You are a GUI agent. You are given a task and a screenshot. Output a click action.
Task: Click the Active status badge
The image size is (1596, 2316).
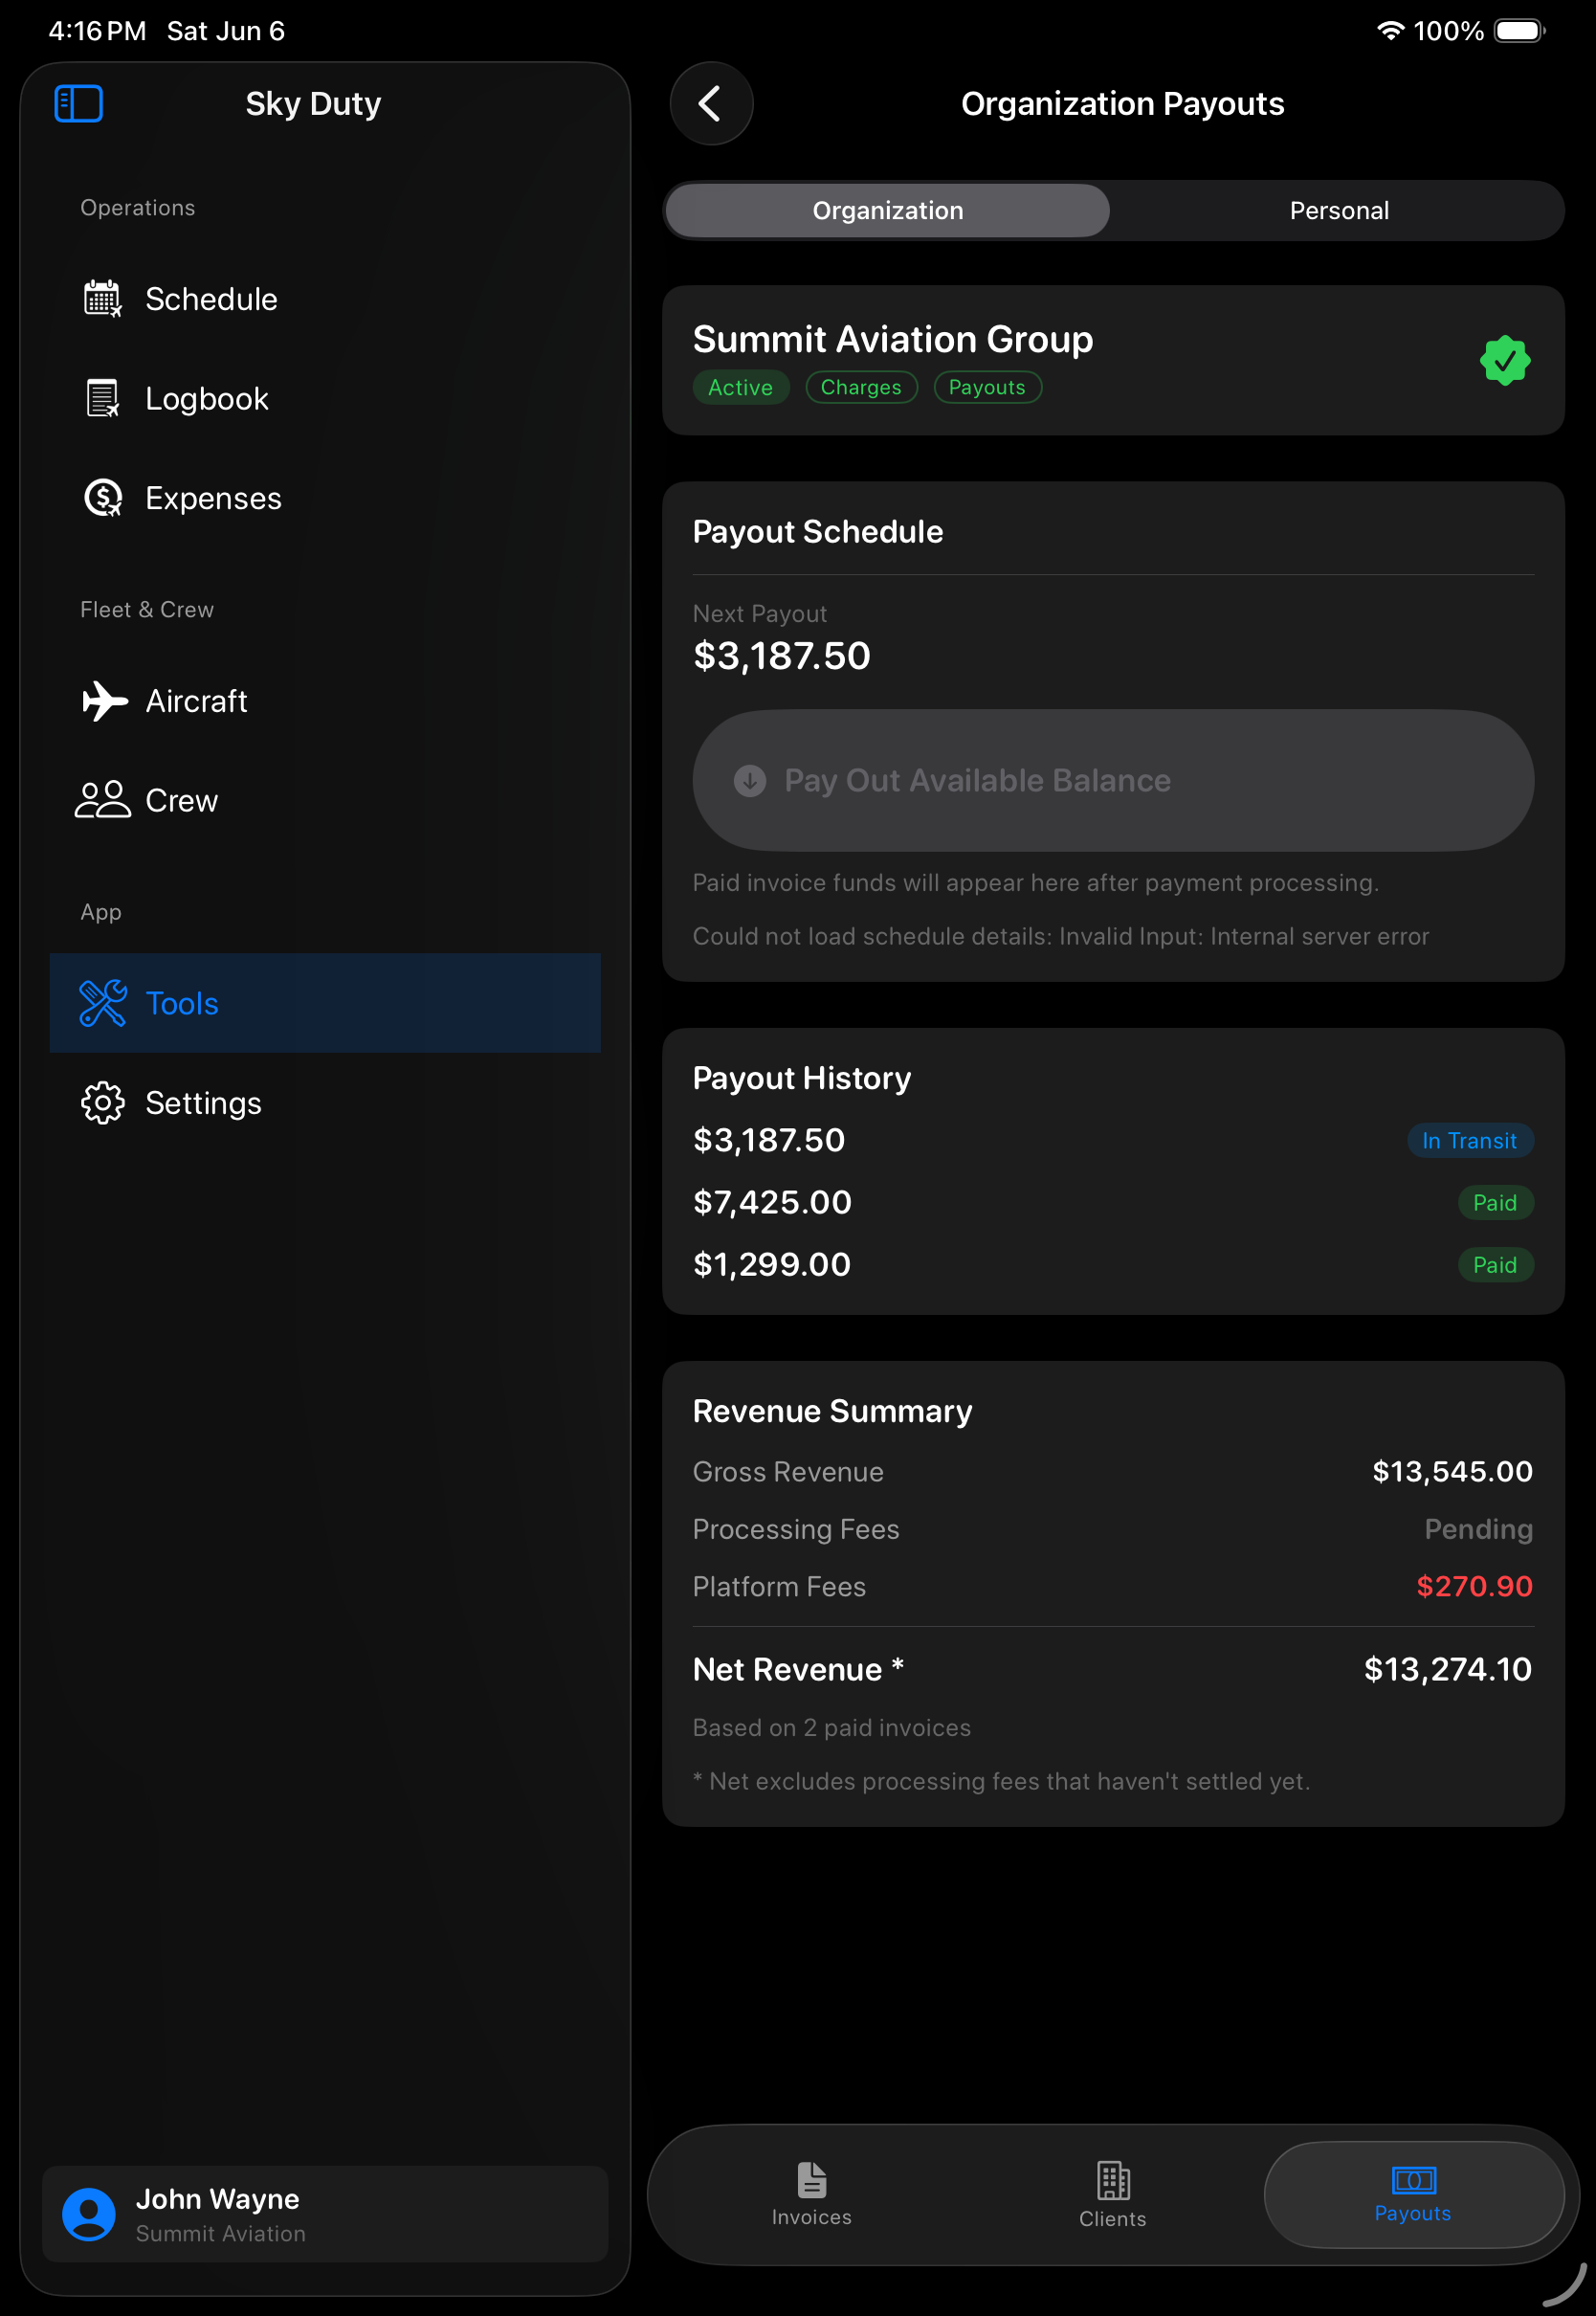coord(740,388)
